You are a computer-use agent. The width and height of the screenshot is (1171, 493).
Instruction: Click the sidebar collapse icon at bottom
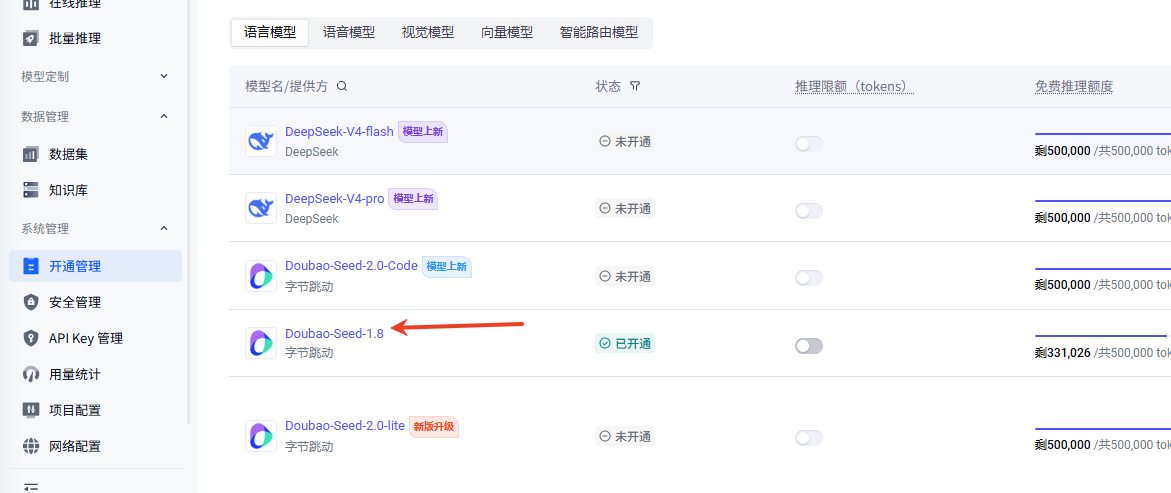(x=31, y=487)
